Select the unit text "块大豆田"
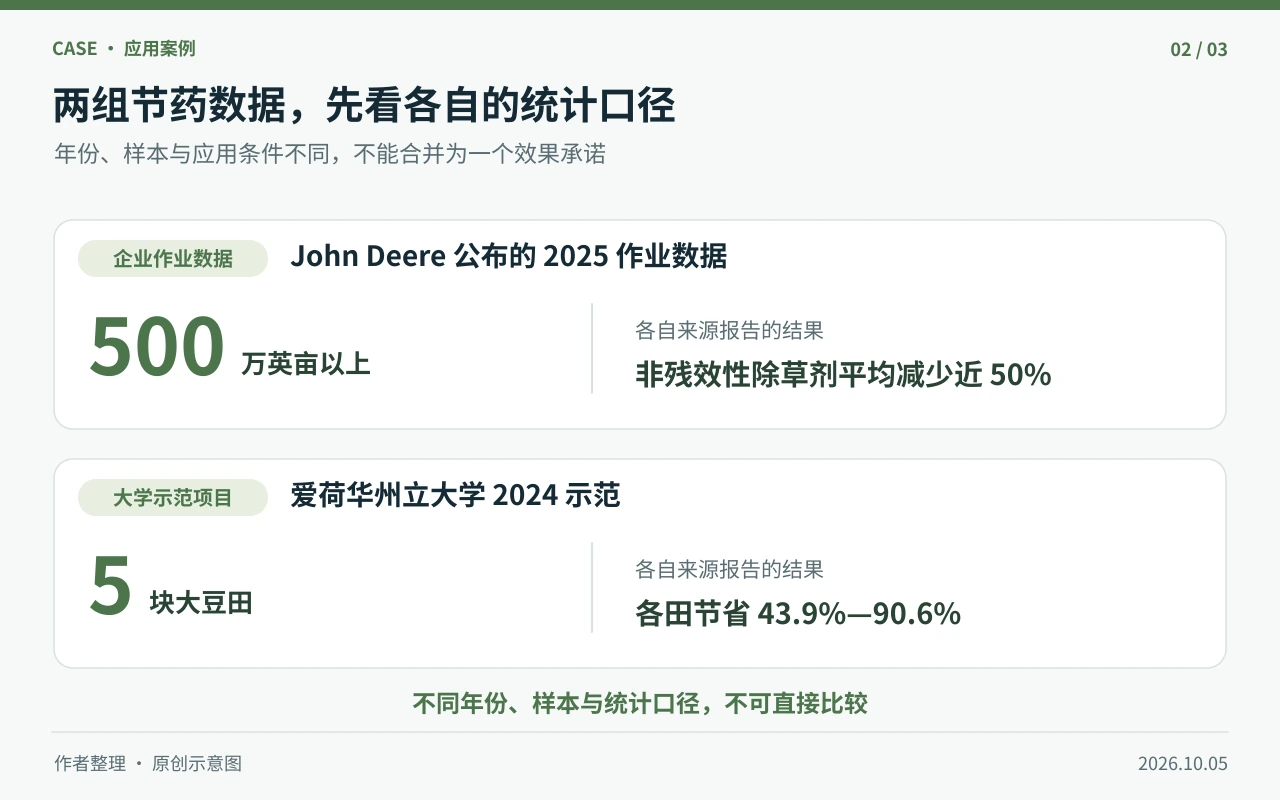The height and width of the screenshot is (800, 1280). point(201,603)
